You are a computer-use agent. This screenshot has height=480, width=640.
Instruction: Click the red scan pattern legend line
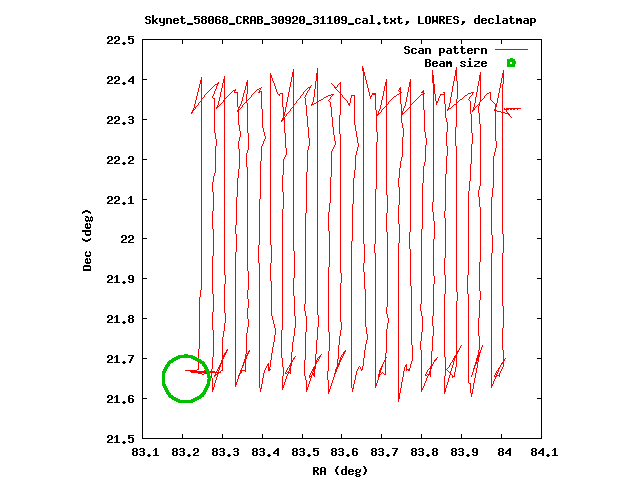tap(511, 49)
